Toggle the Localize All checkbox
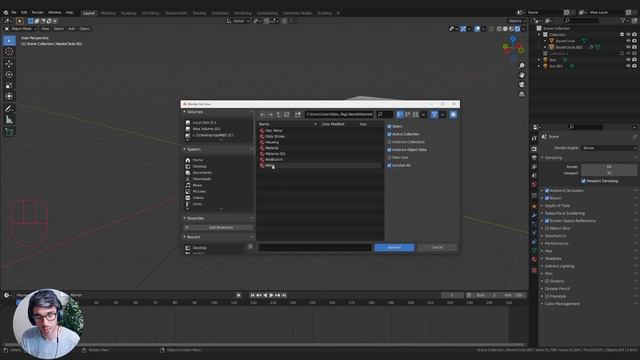640x360 pixels. point(389,165)
